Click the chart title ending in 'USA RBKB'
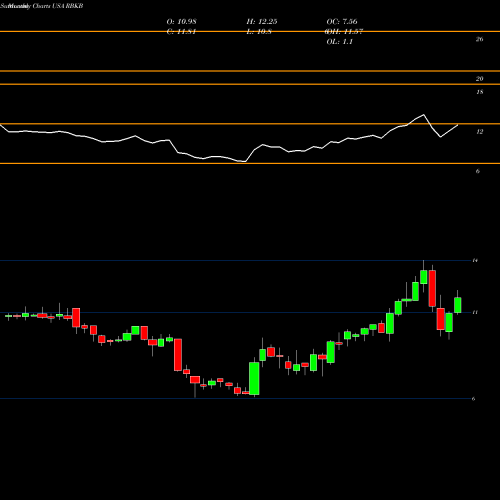The height and width of the screenshot is (500, 500). pyautogui.click(x=42, y=6)
